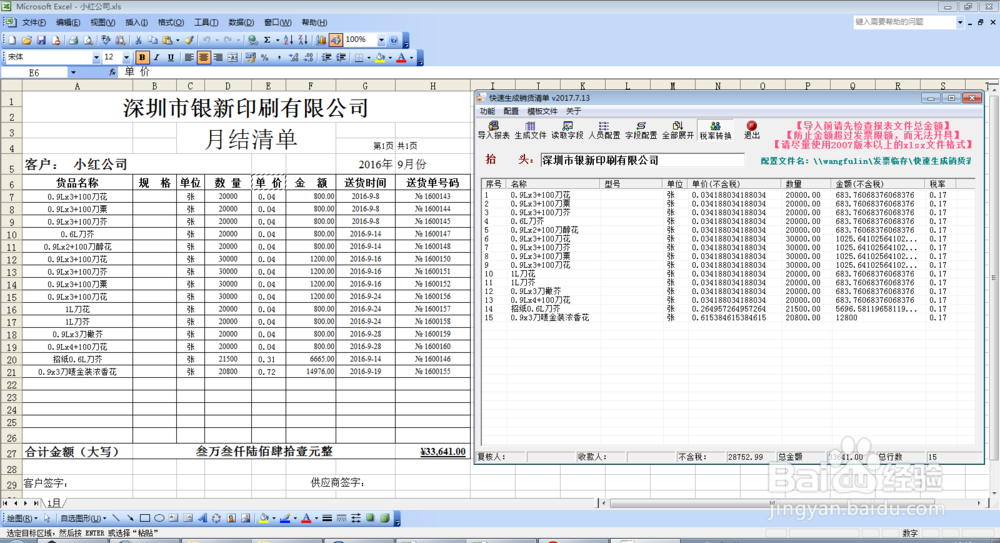Open the AutoSum functions dropdown arrow
The image size is (1000, 543).
[x=277, y=40]
